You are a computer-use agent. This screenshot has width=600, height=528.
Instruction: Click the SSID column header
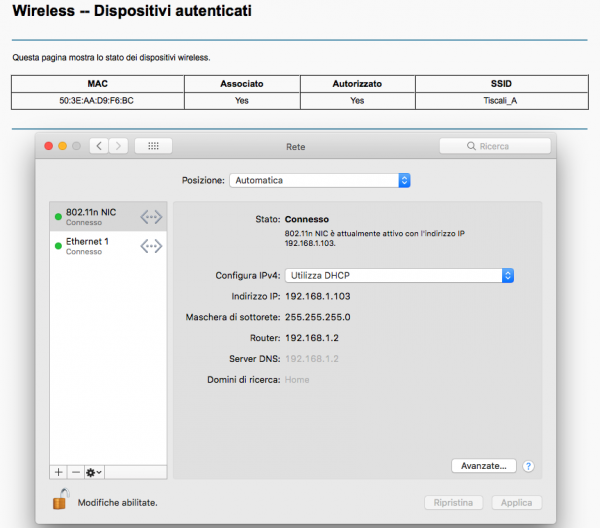[x=501, y=84]
